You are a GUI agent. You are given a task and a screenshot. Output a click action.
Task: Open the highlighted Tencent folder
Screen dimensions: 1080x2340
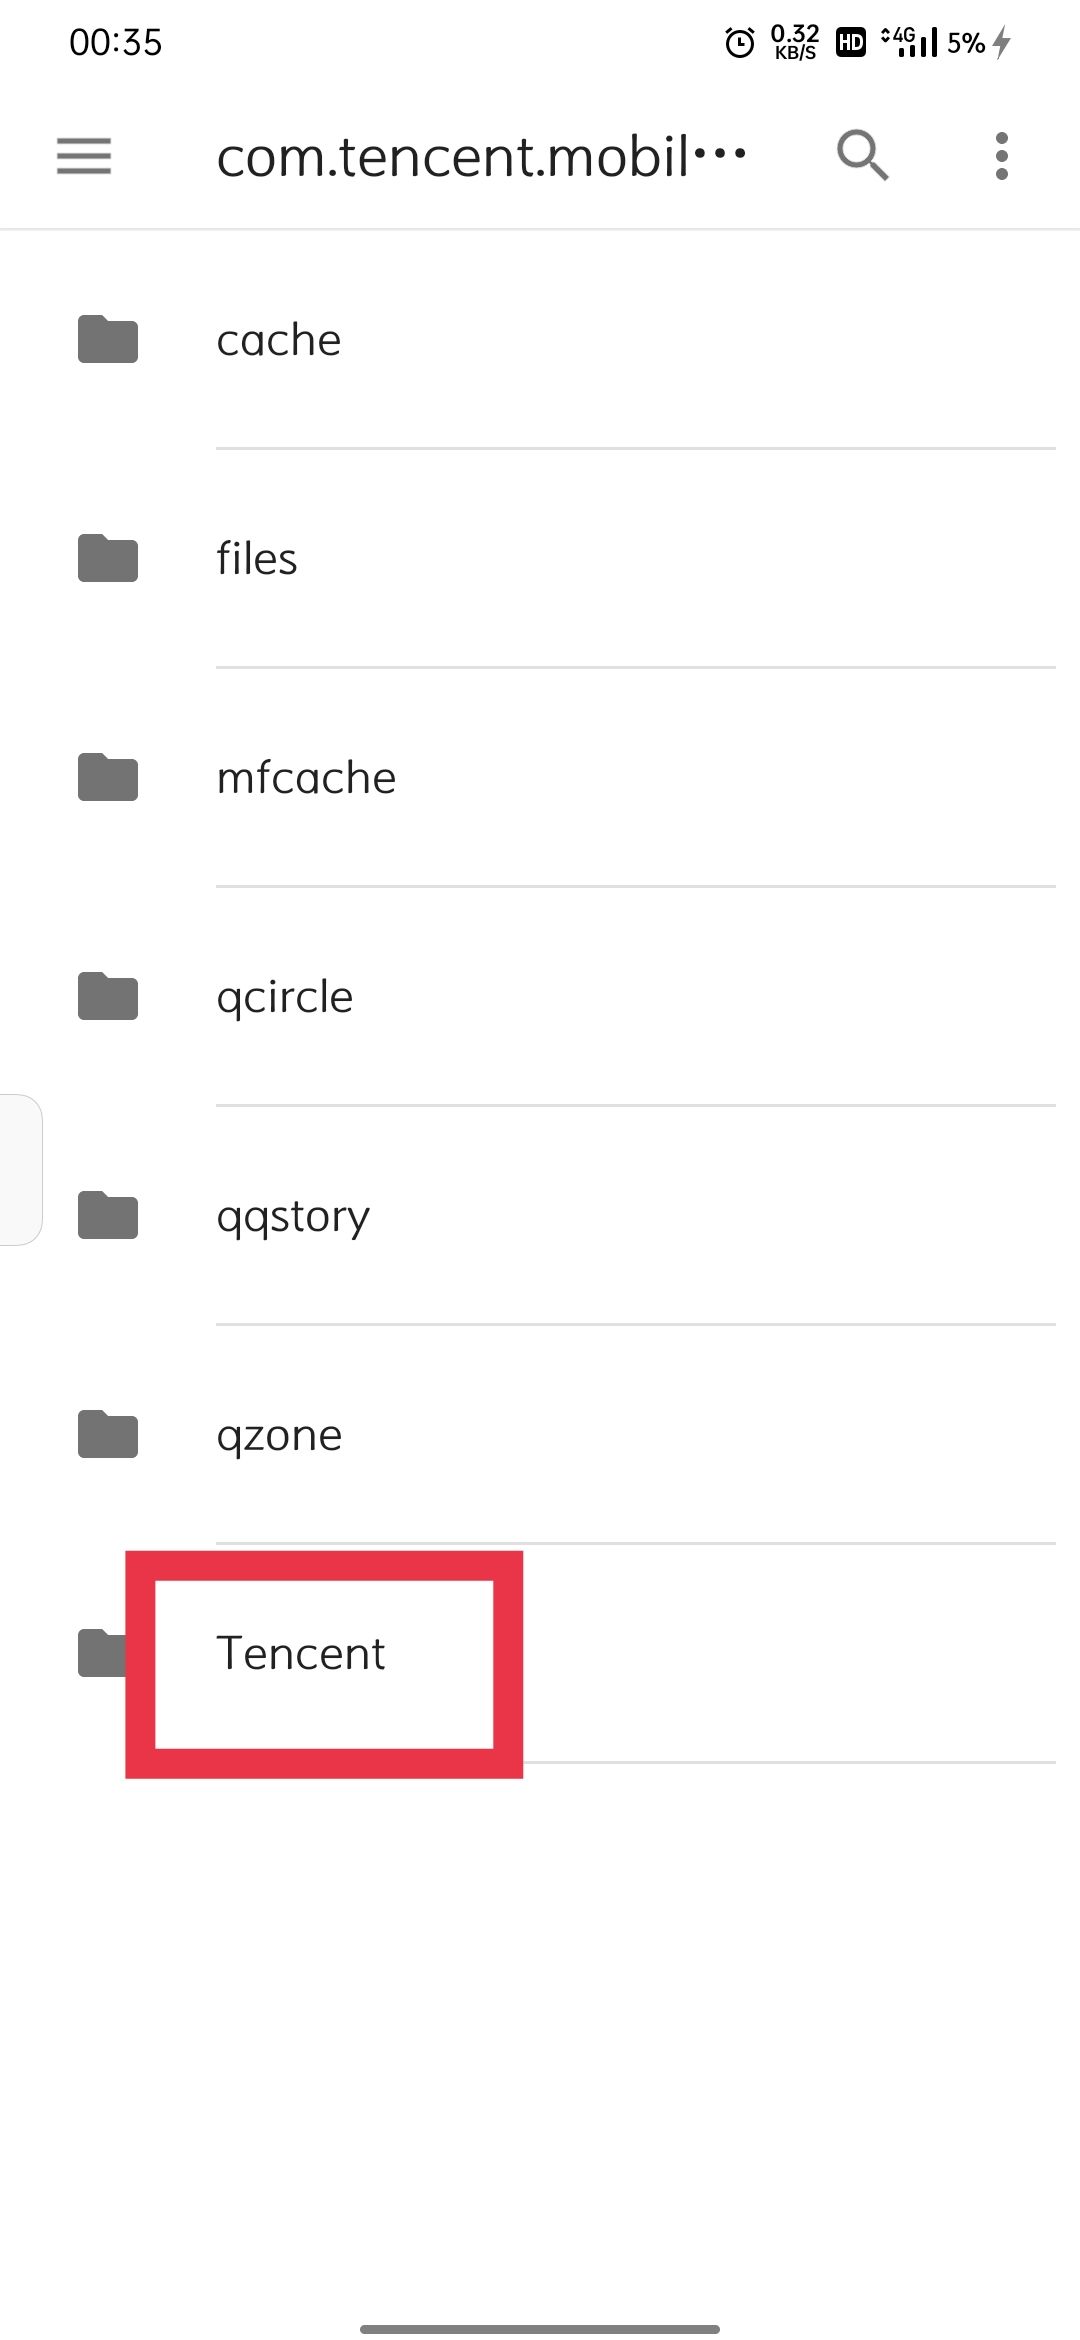pos(301,1654)
